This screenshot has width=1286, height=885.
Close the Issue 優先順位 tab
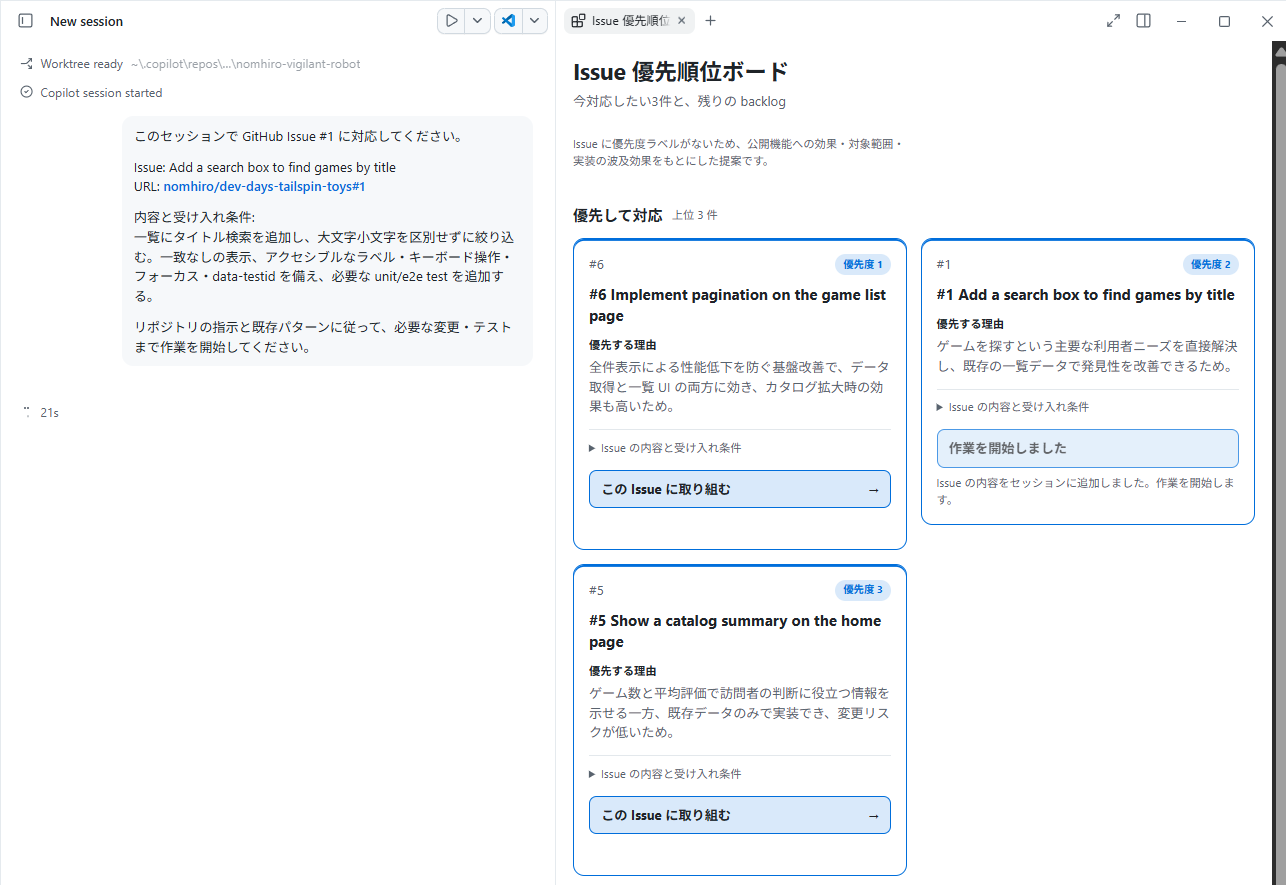tap(682, 21)
